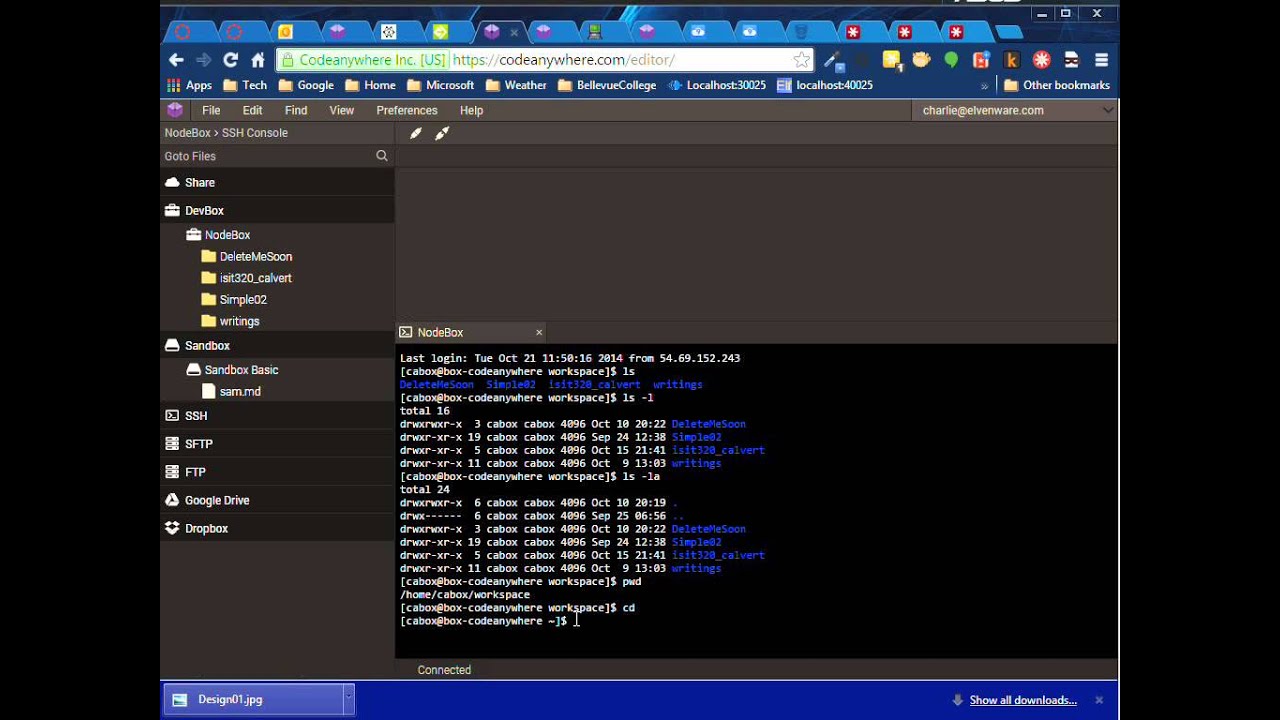Image resolution: width=1280 pixels, height=720 pixels.
Task: Click the writings folder icon
Action: click(x=208, y=321)
